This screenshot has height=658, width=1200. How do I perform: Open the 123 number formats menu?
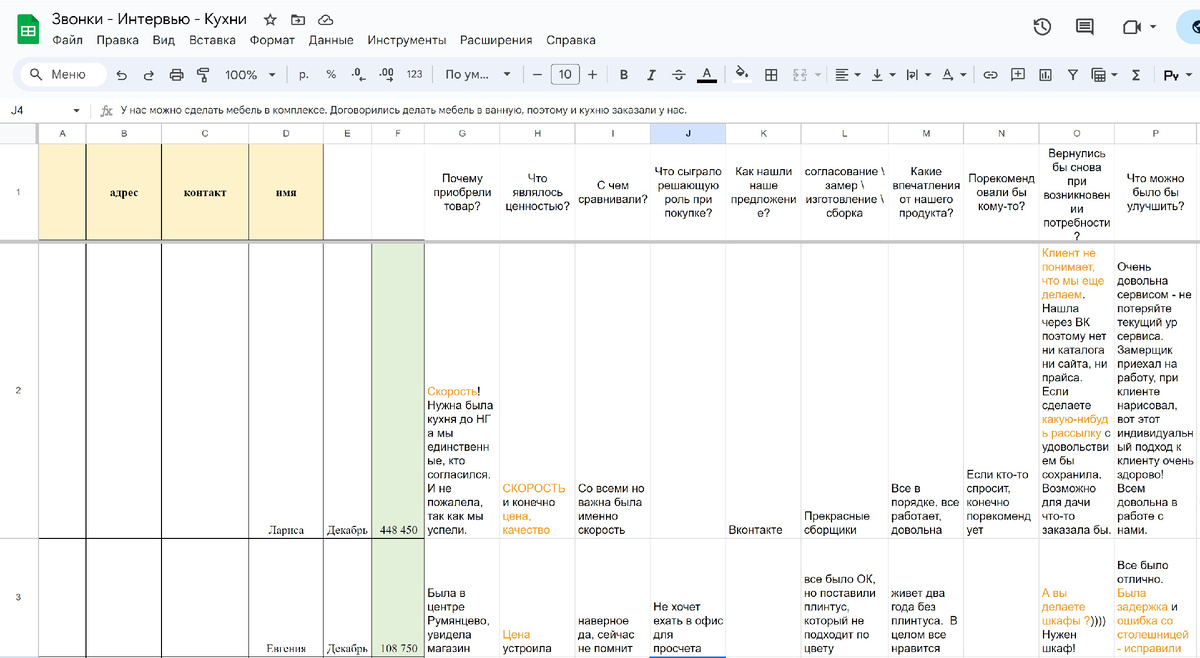[415, 75]
